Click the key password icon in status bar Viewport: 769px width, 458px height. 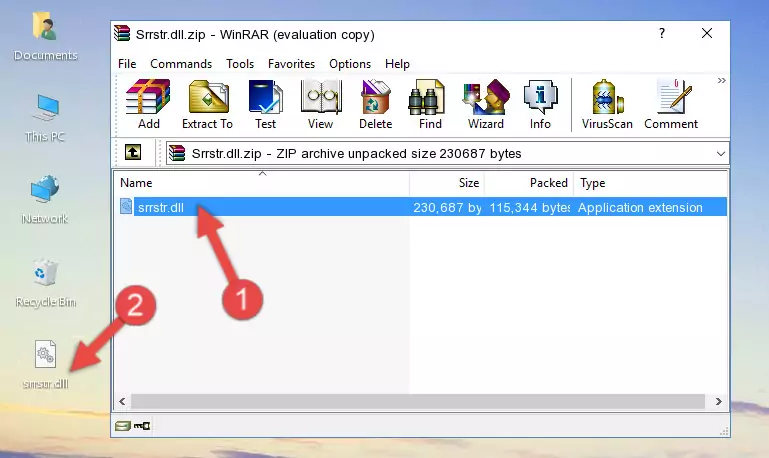click(x=142, y=426)
